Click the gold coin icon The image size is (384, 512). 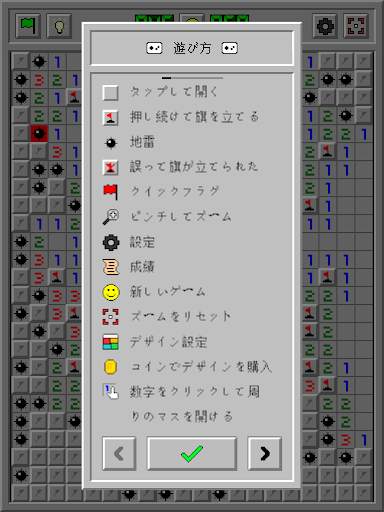click(110, 367)
